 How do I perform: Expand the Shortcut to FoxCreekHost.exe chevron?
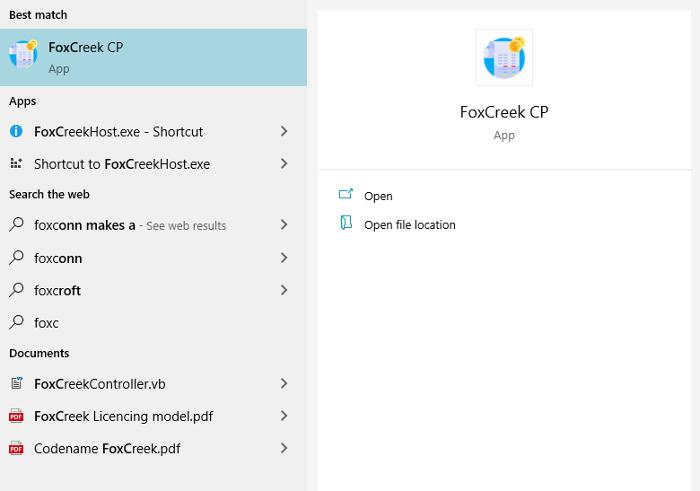click(x=284, y=163)
